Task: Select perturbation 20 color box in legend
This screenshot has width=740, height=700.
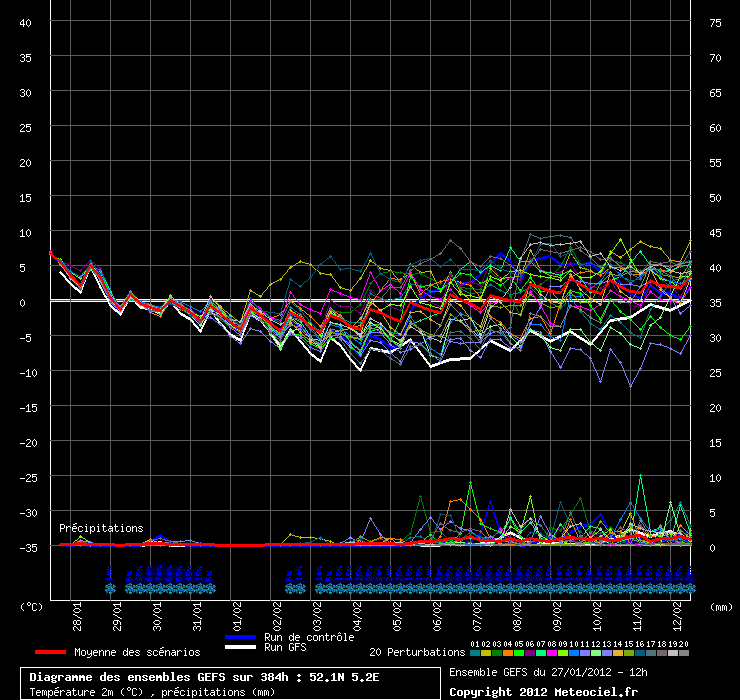Action: pyautogui.click(x=684, y=652)
